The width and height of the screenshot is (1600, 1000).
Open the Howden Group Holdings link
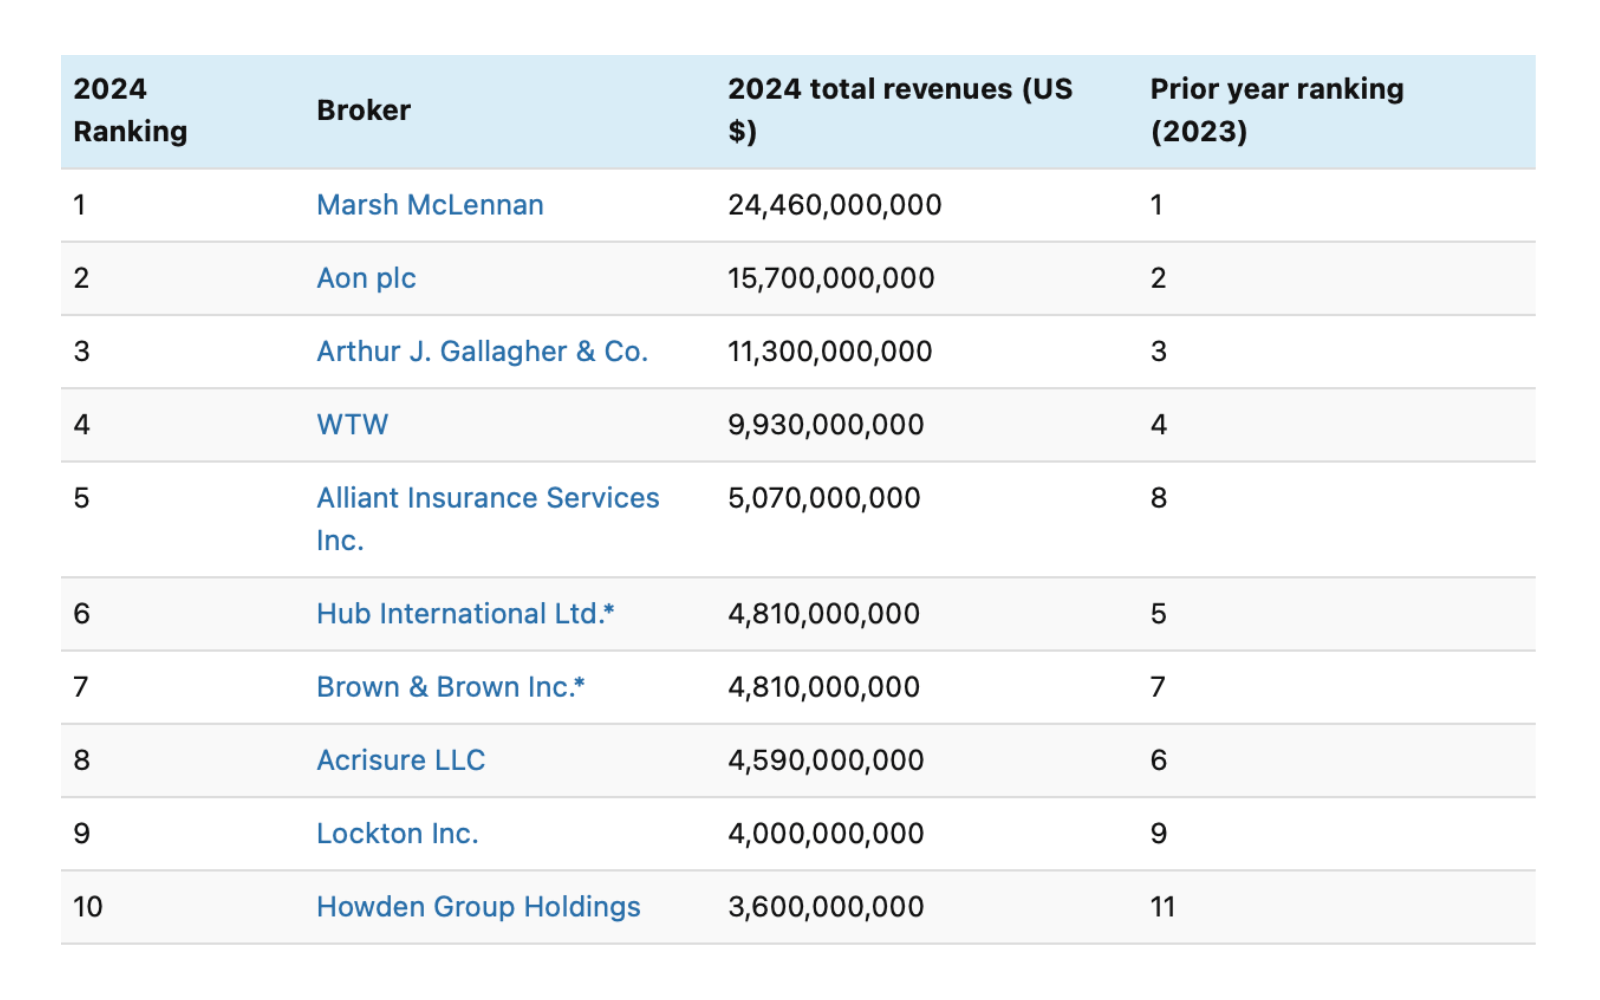coord(478,906)
